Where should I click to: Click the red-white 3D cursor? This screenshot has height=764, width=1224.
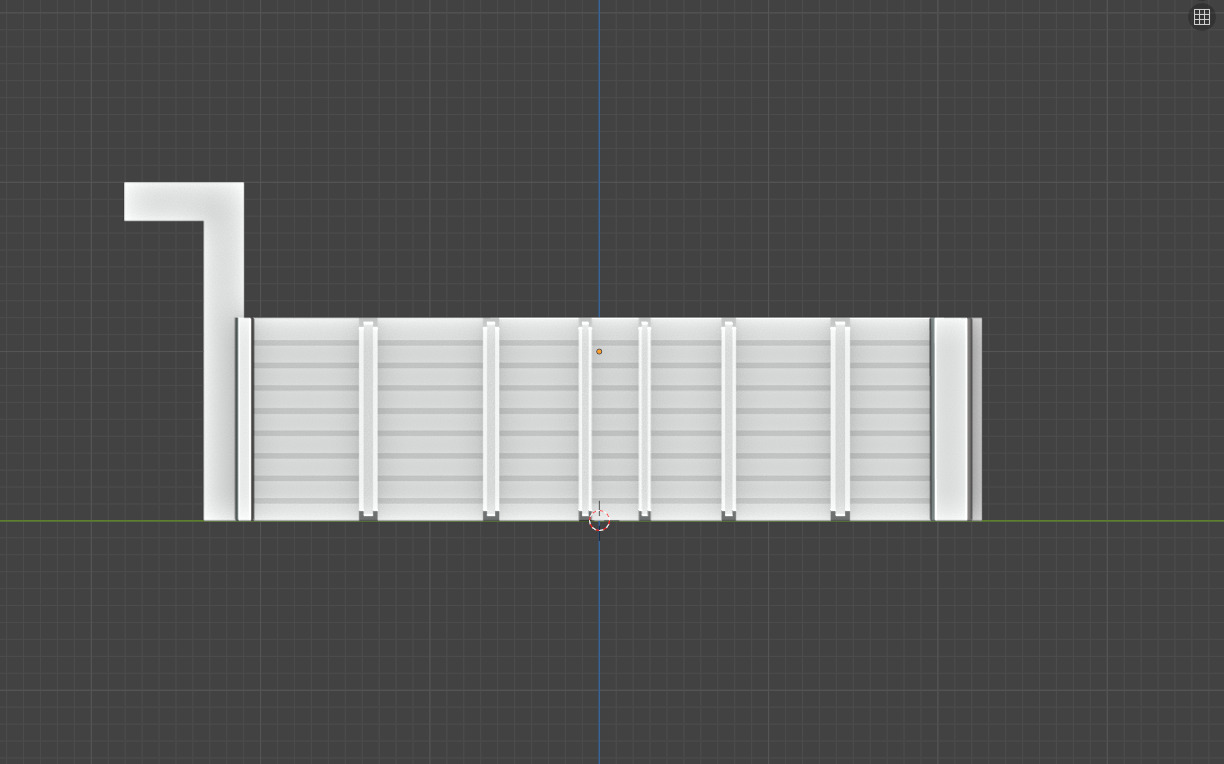coord(599,520)
